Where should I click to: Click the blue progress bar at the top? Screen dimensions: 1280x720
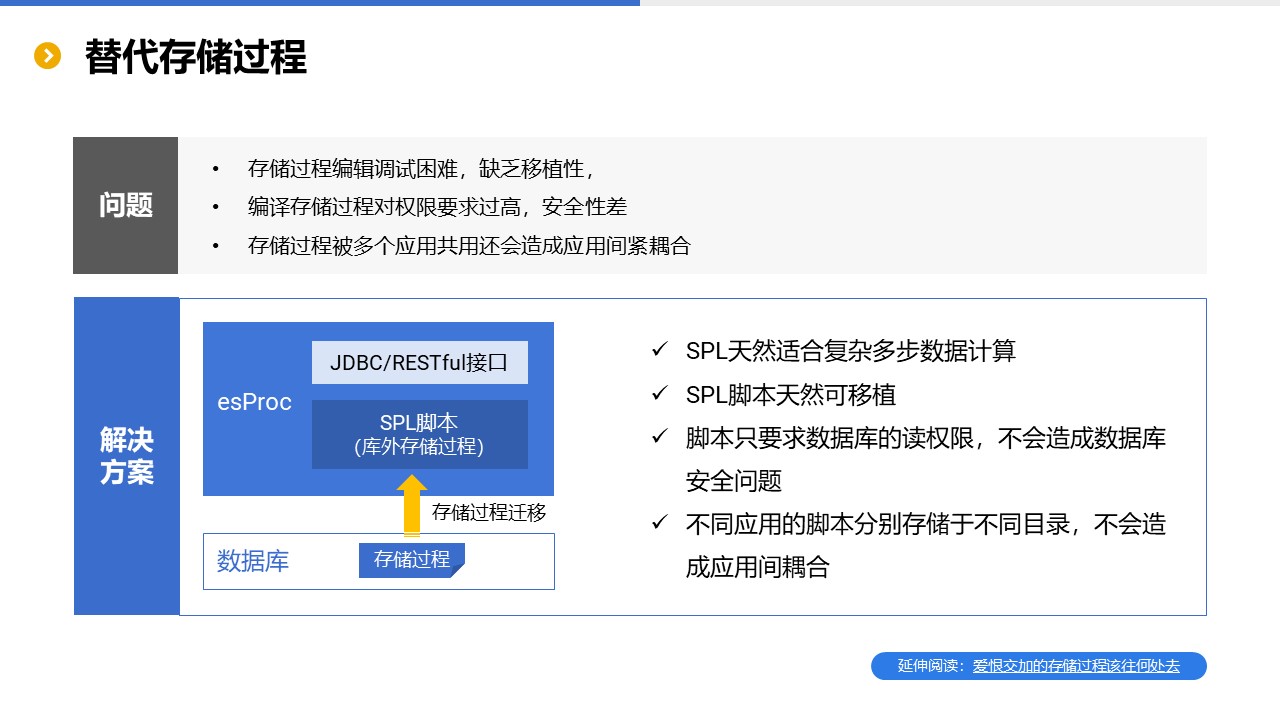coord(320,3)
